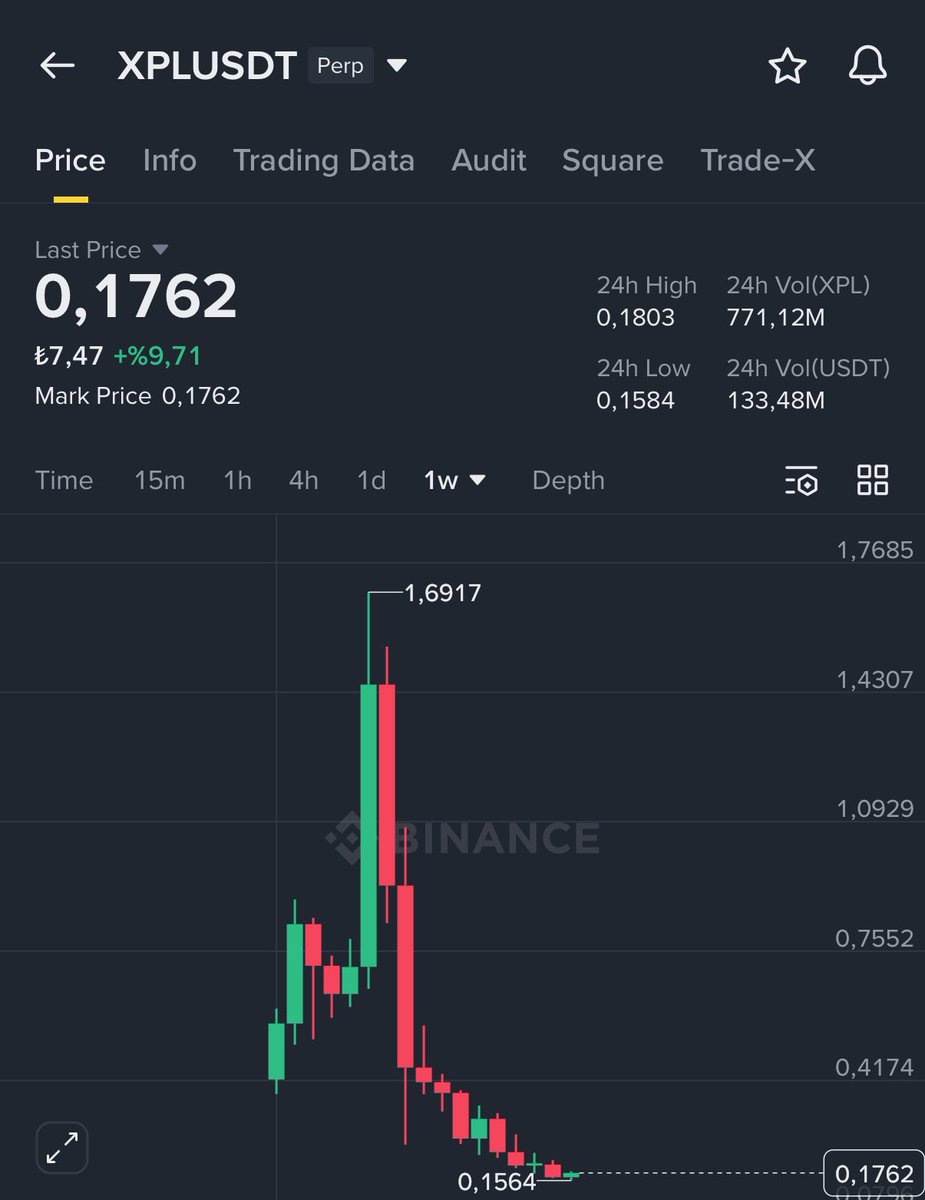925x1200 pixels.
Task: Tap the ₺7,47 converted price
Action: [69, 356]
